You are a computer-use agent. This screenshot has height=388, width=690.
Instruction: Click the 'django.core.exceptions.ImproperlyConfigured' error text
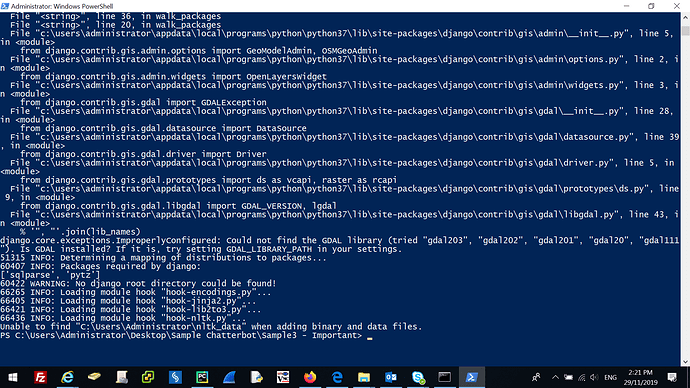click(110, 241)
